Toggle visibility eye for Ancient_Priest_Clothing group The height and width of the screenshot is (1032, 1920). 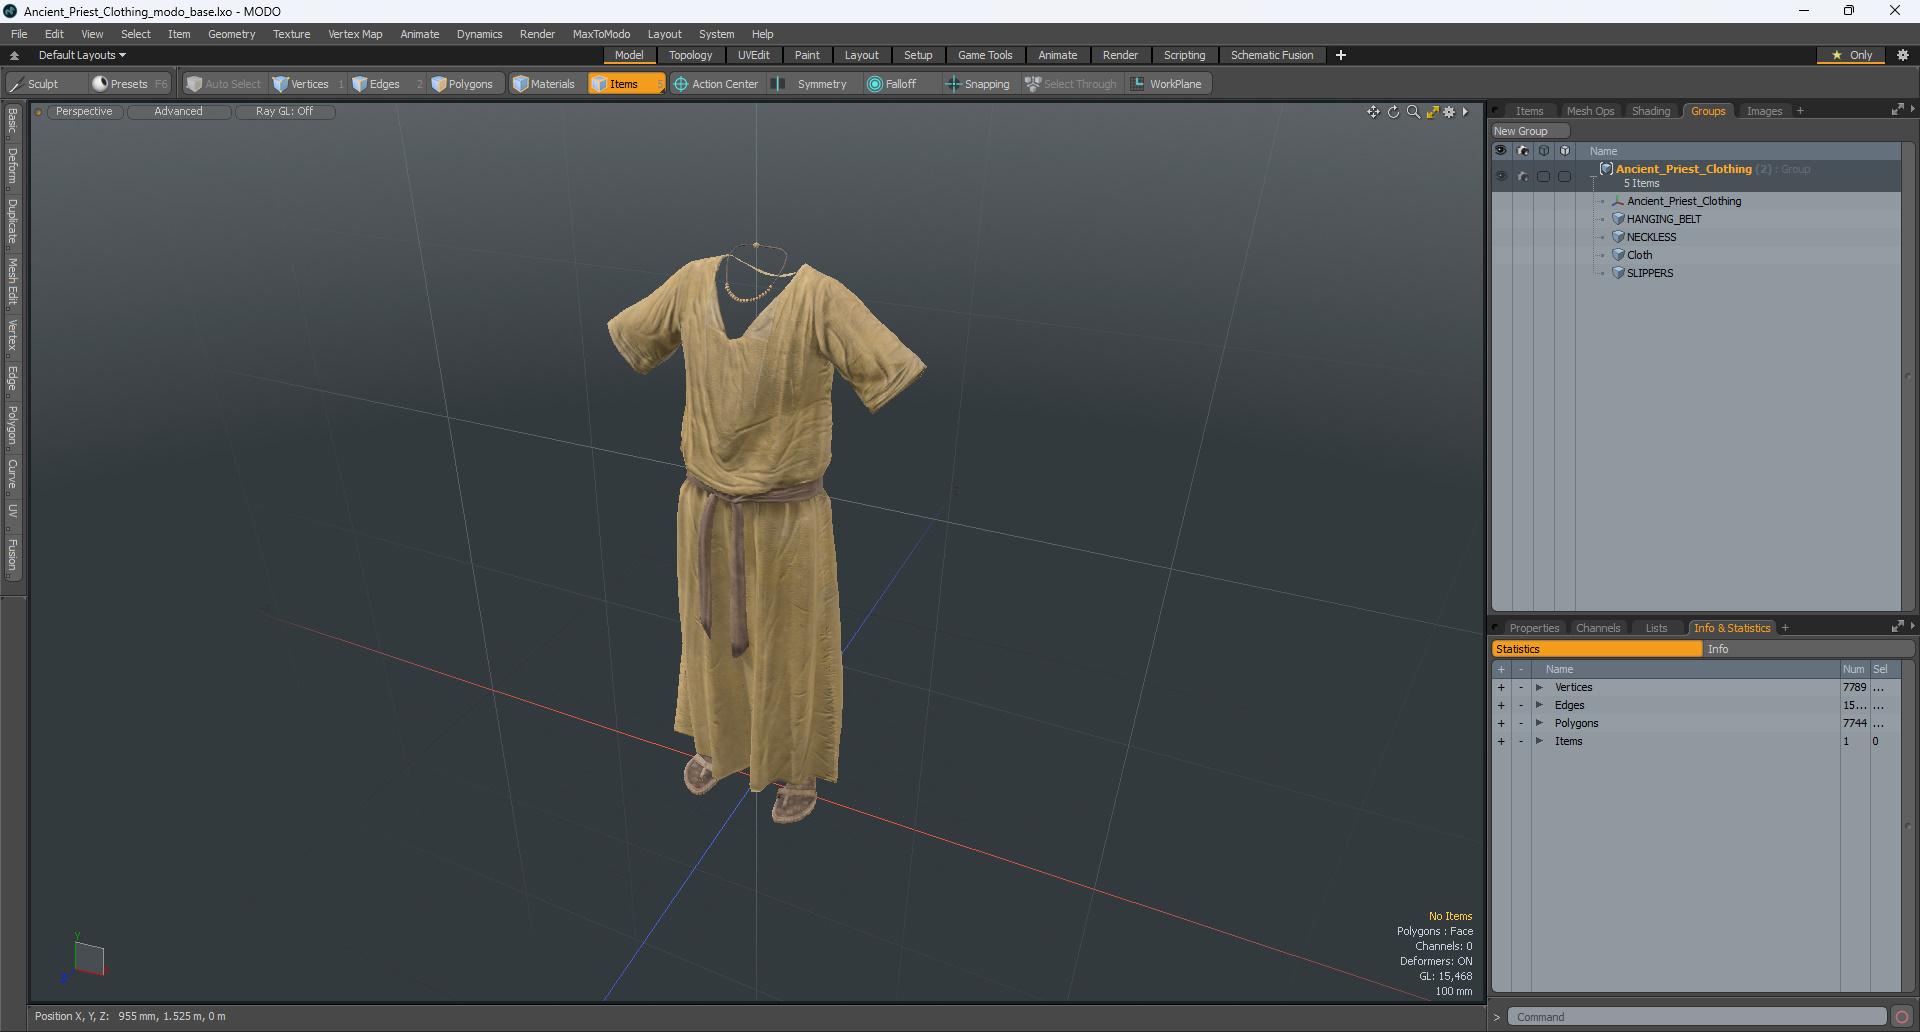tap(1501, 176)
